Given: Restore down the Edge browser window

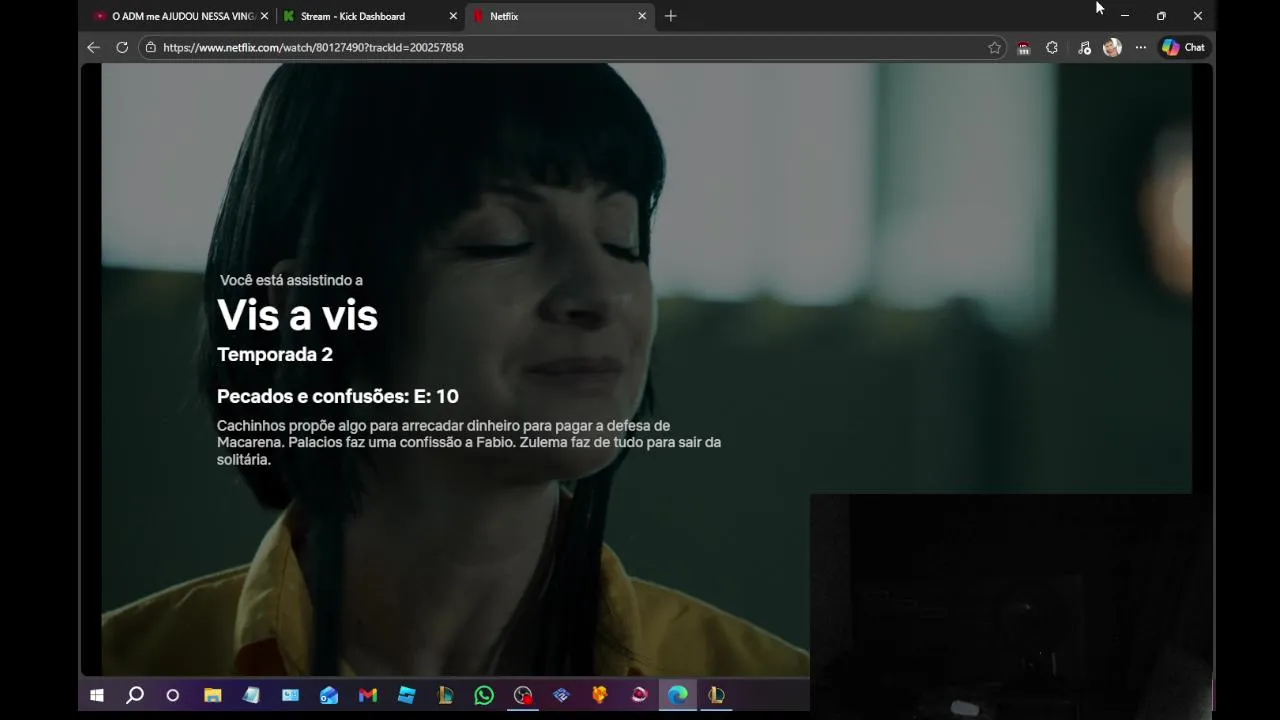Looking at the screenshot, I should coord(1161,16).
